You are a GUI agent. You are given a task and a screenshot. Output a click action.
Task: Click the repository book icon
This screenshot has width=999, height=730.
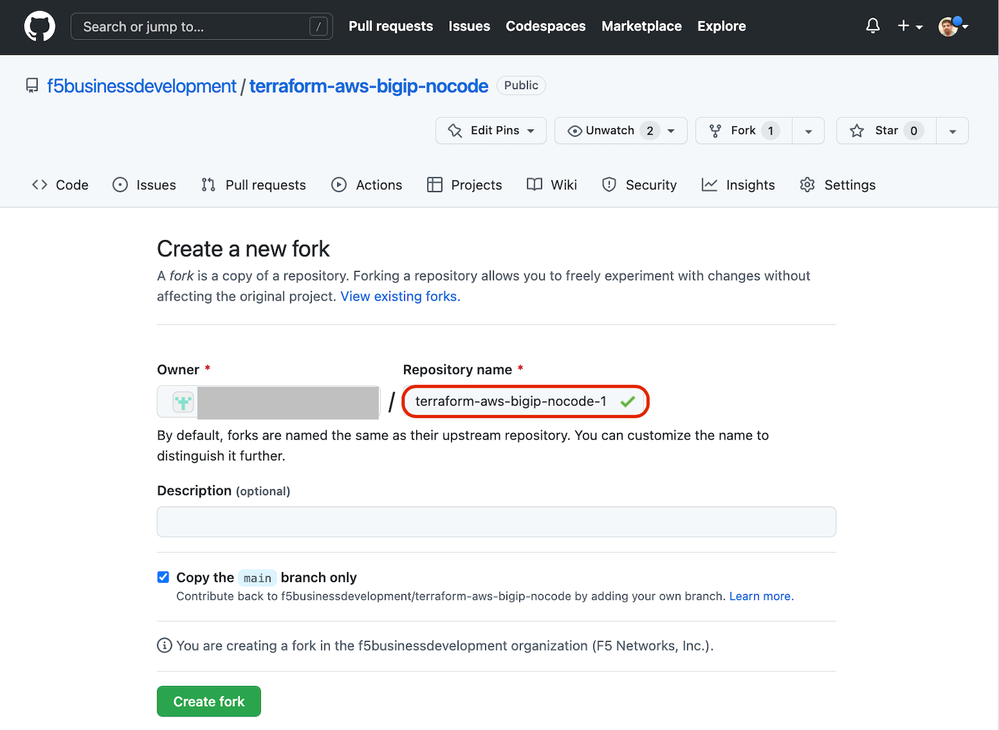point(33,86)
